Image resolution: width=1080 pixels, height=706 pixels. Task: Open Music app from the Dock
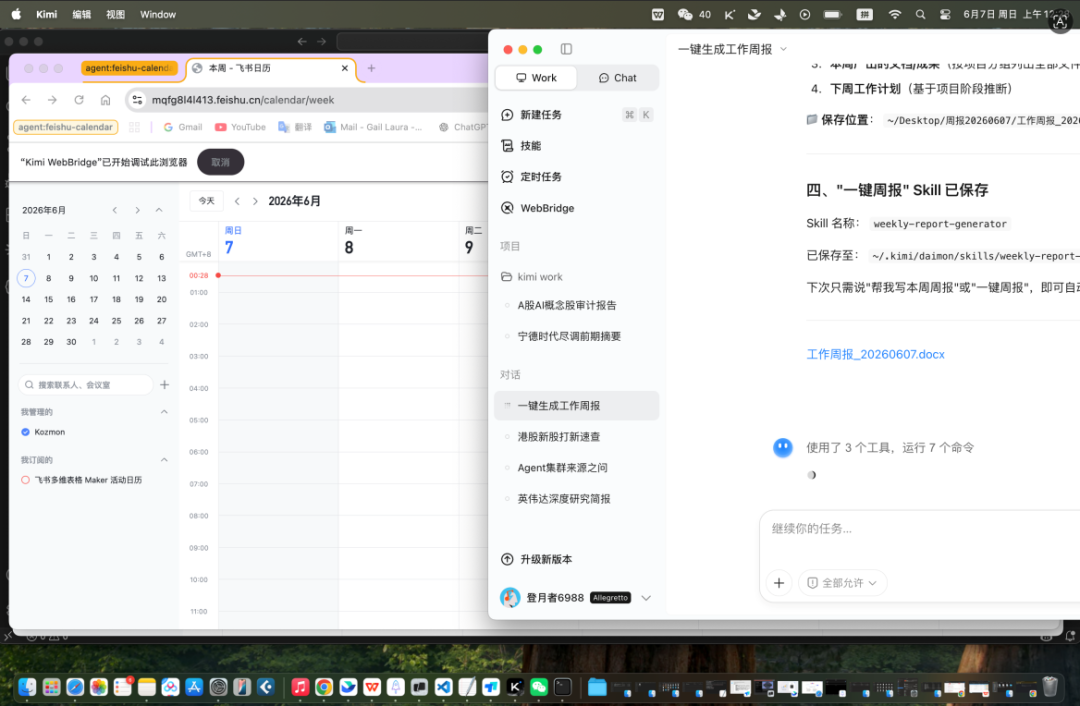300,687
